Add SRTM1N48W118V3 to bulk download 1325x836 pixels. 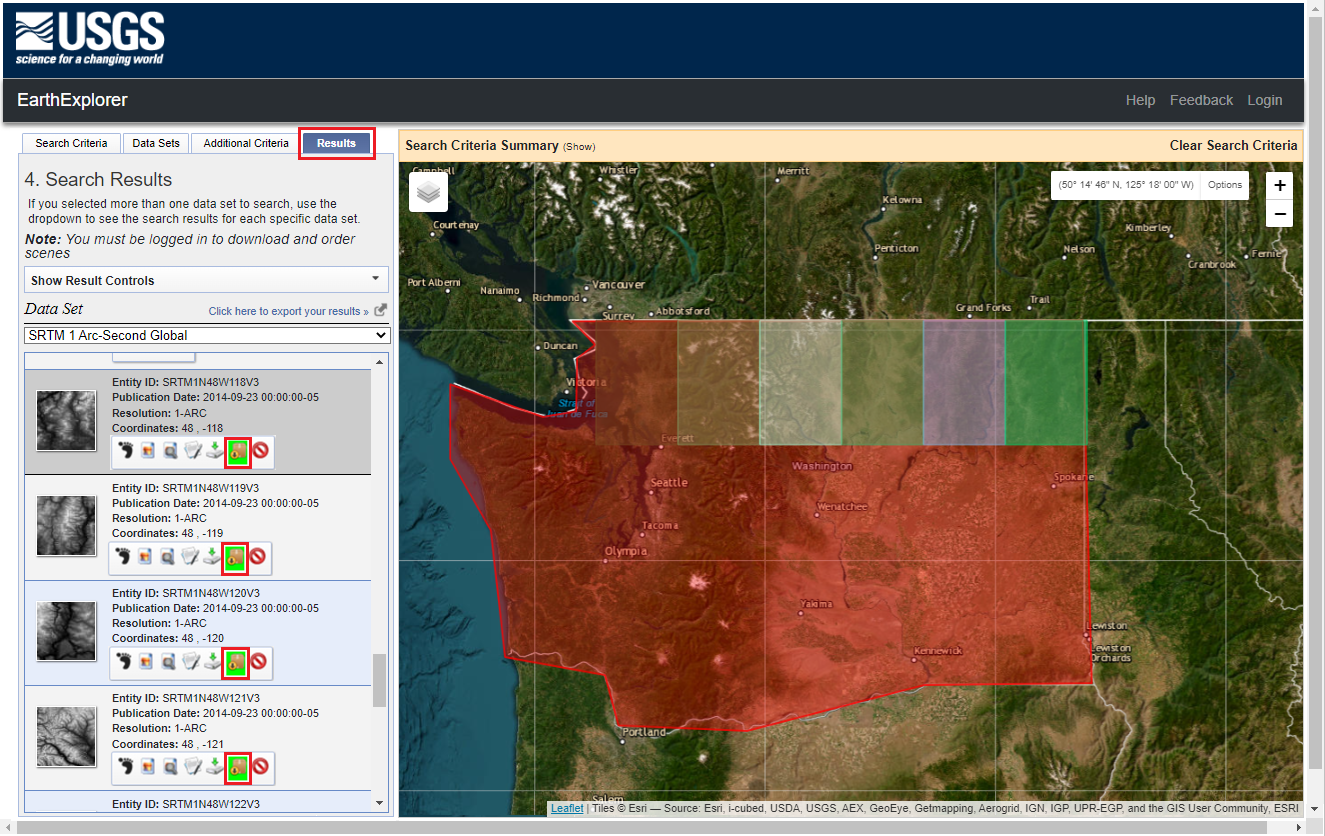pyautogui.click(x=237, y=452)
